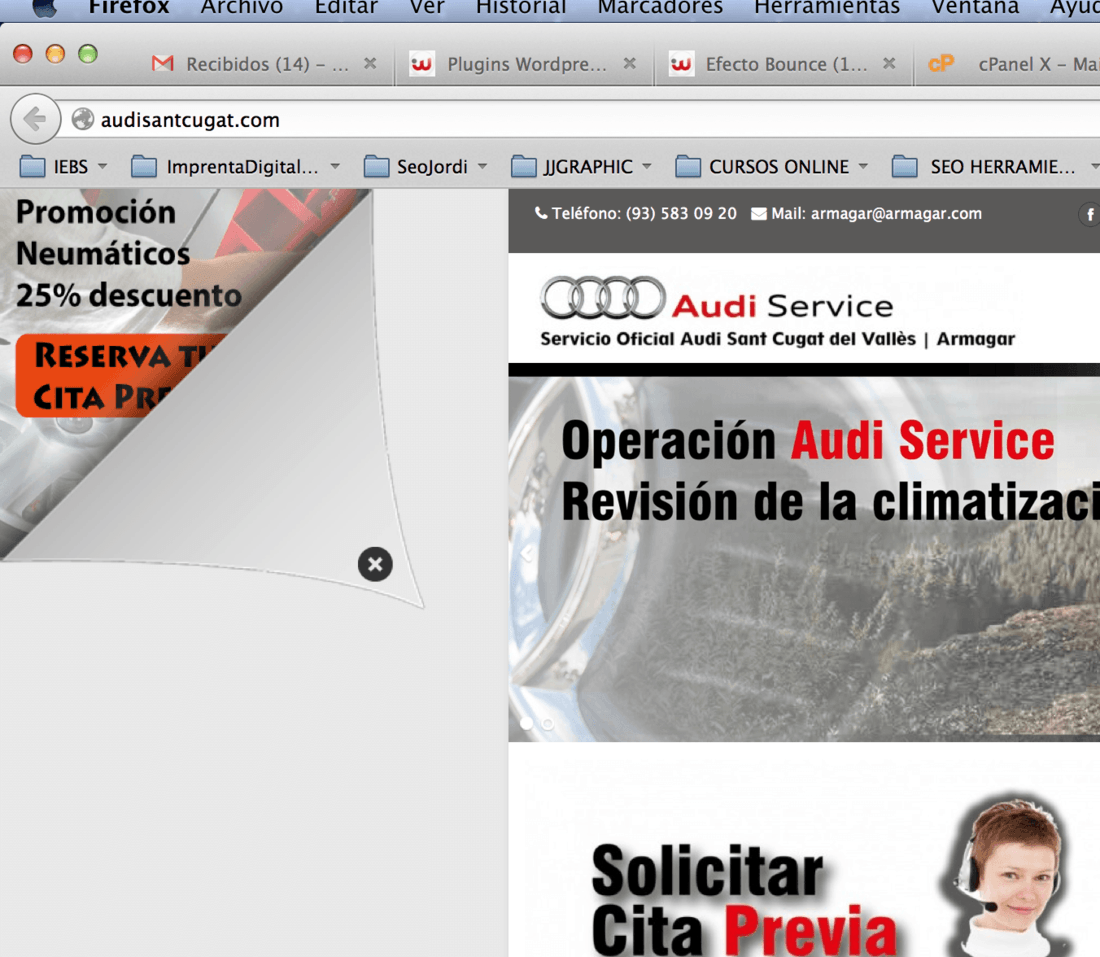Click the phone icon next to Teléfono

coord(541,213)
